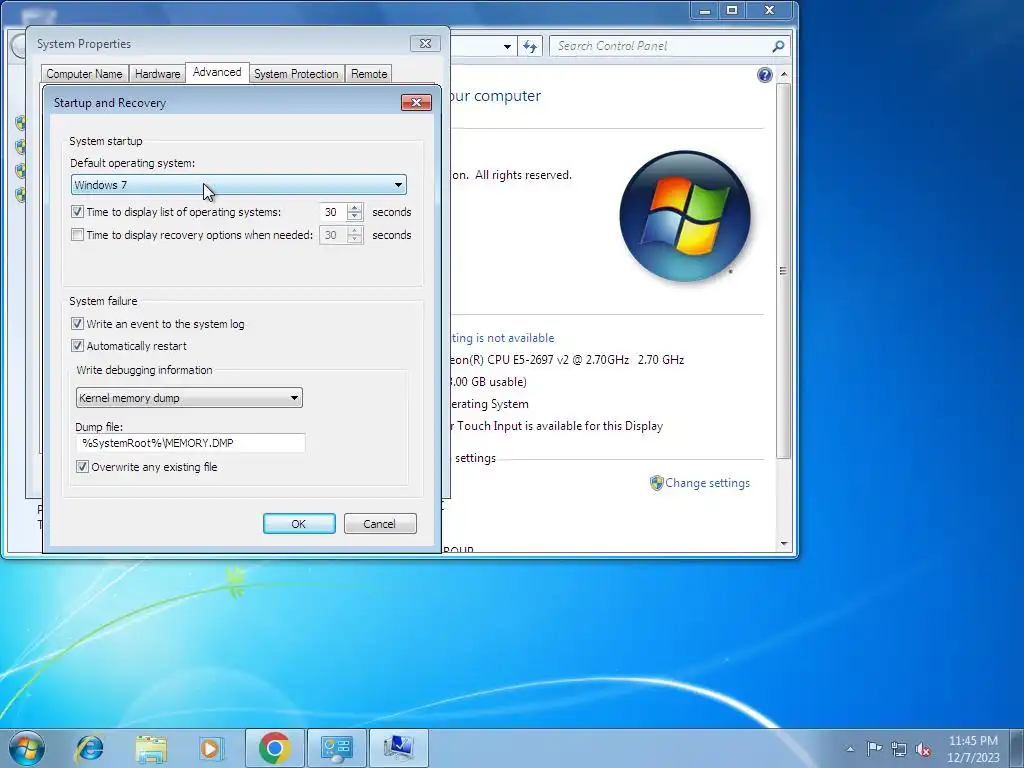Minimize the Control Panel window

(705, 10)
